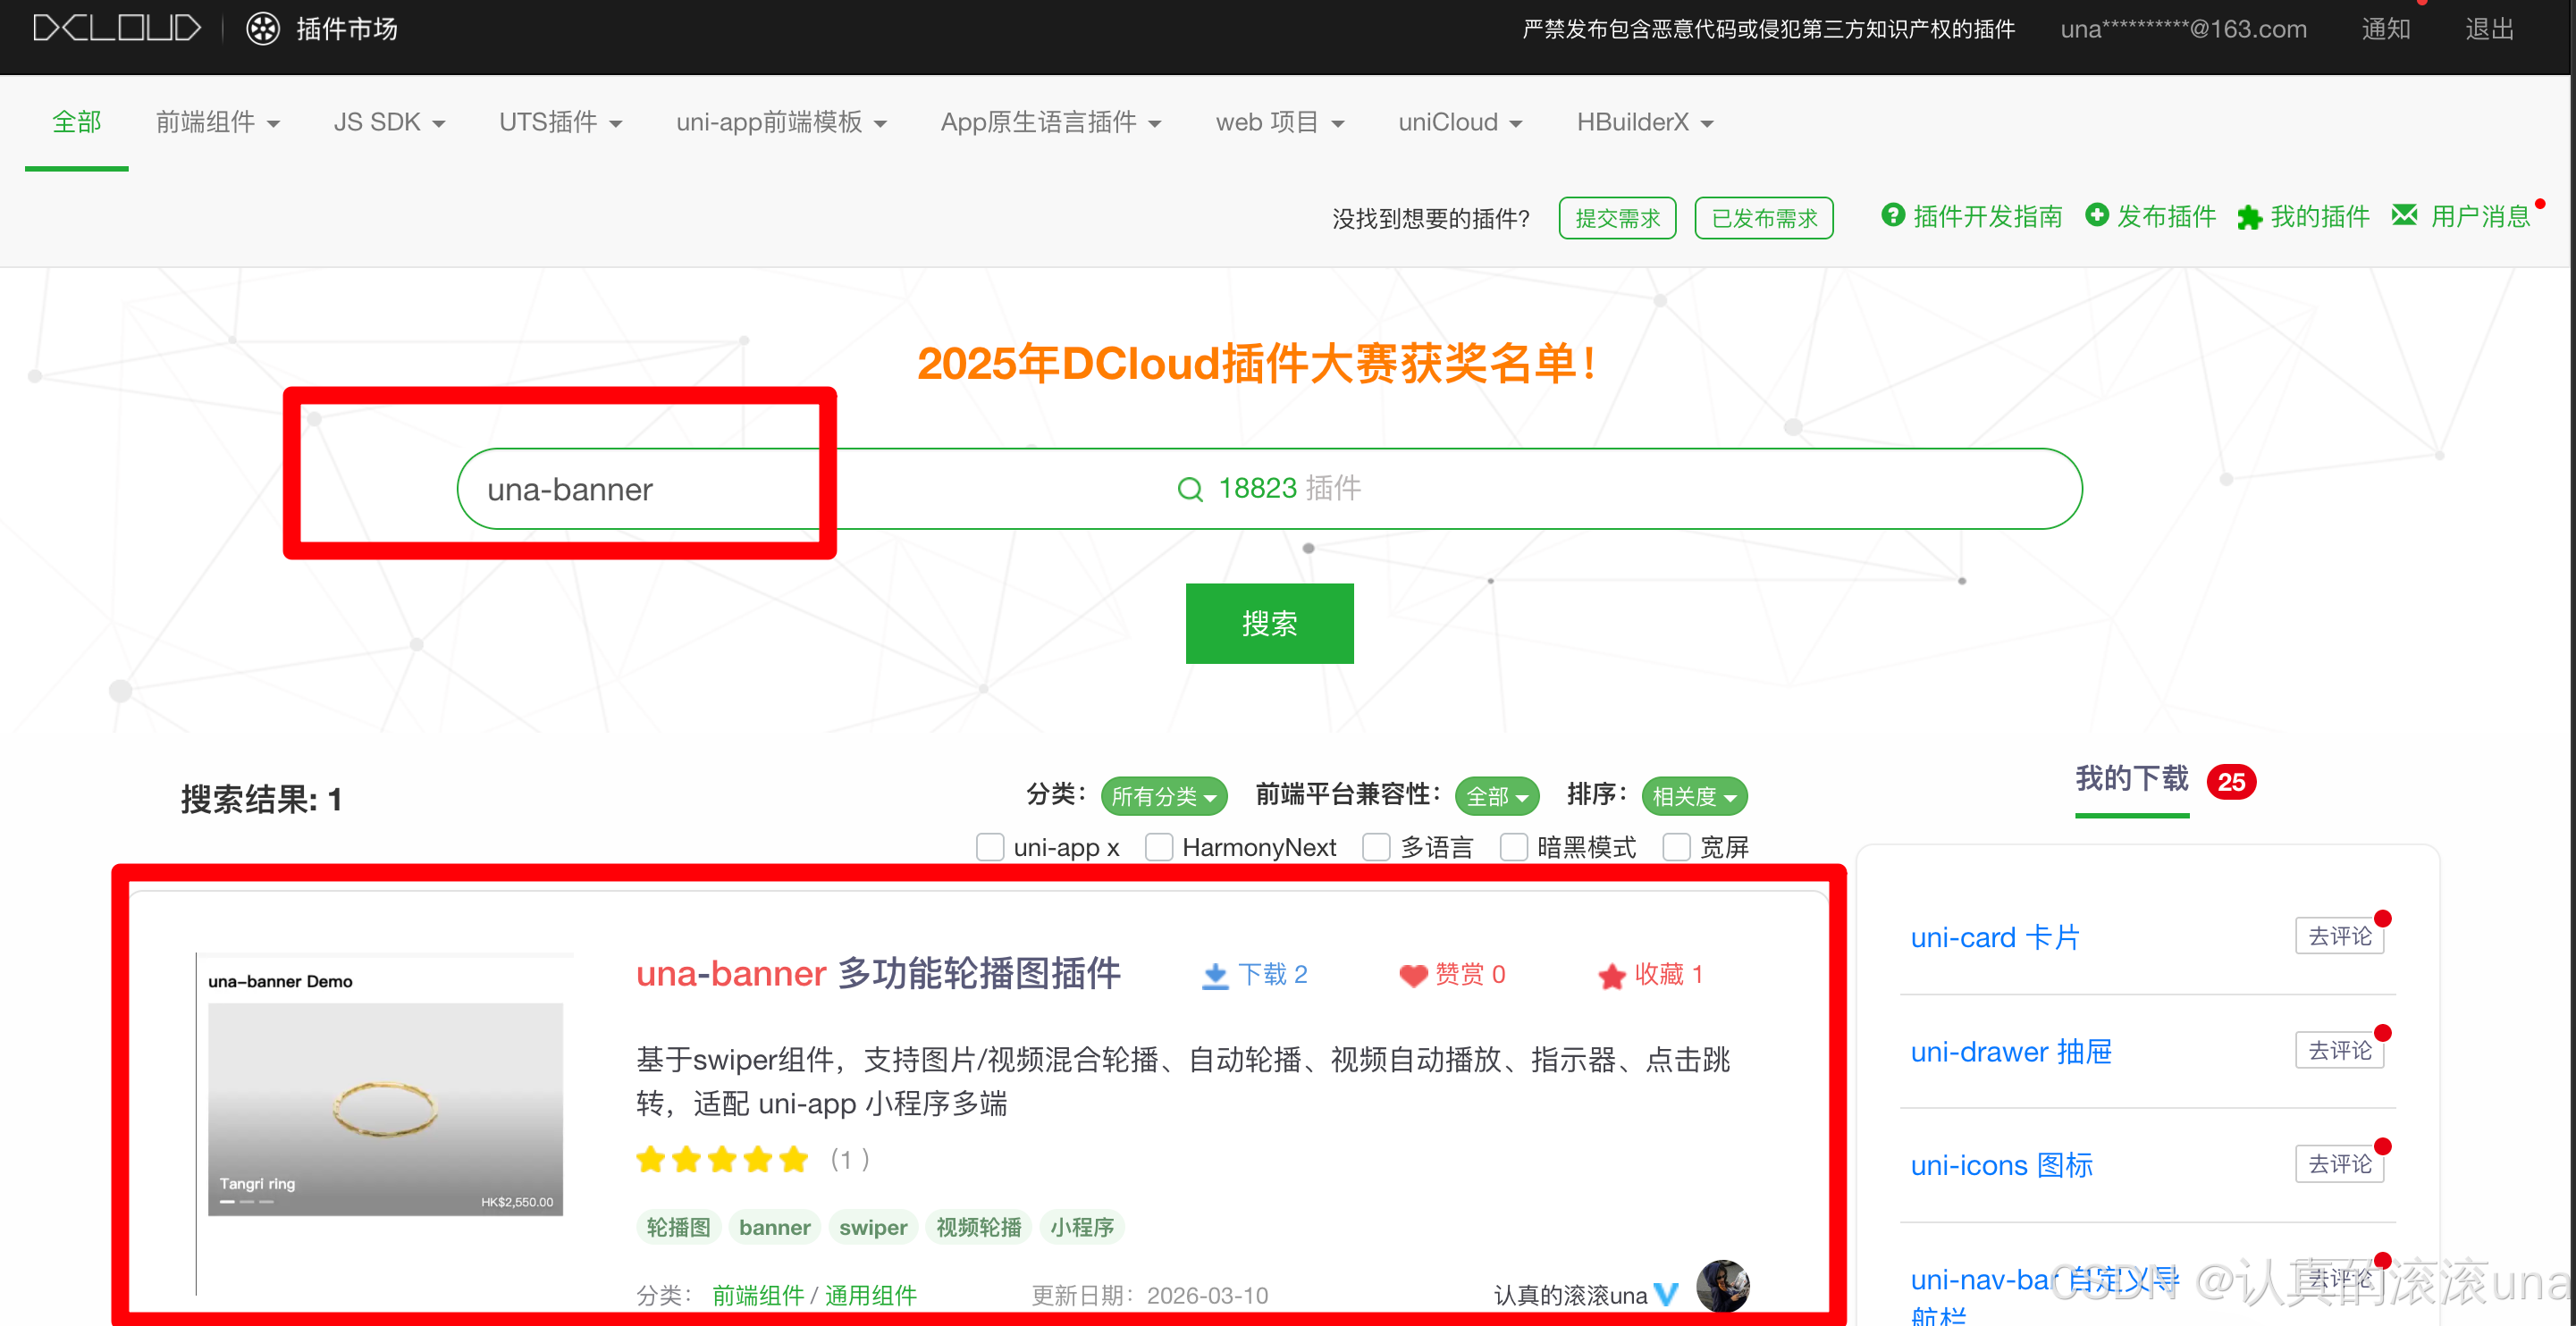Open the 相关度 sort dropdown

(x=1694, y=796)
